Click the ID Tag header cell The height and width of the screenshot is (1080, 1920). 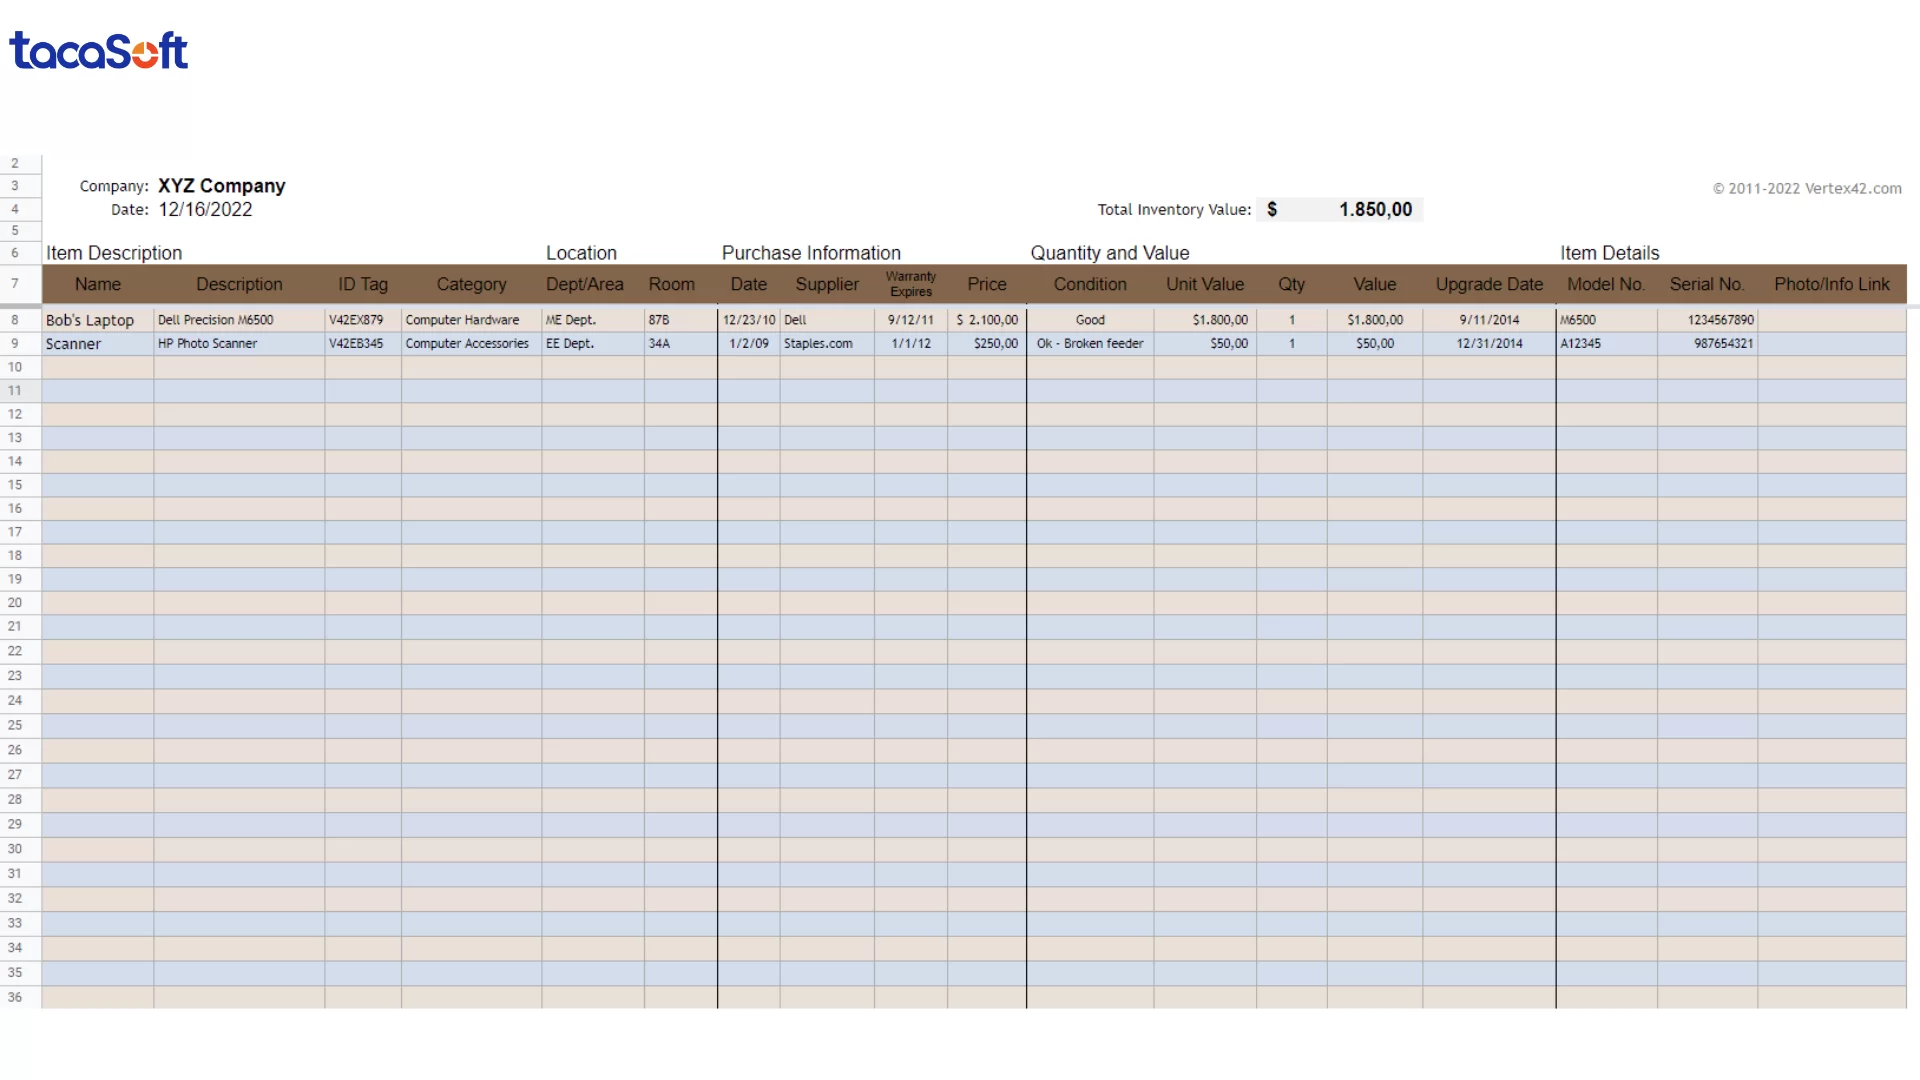pos(362,284)
